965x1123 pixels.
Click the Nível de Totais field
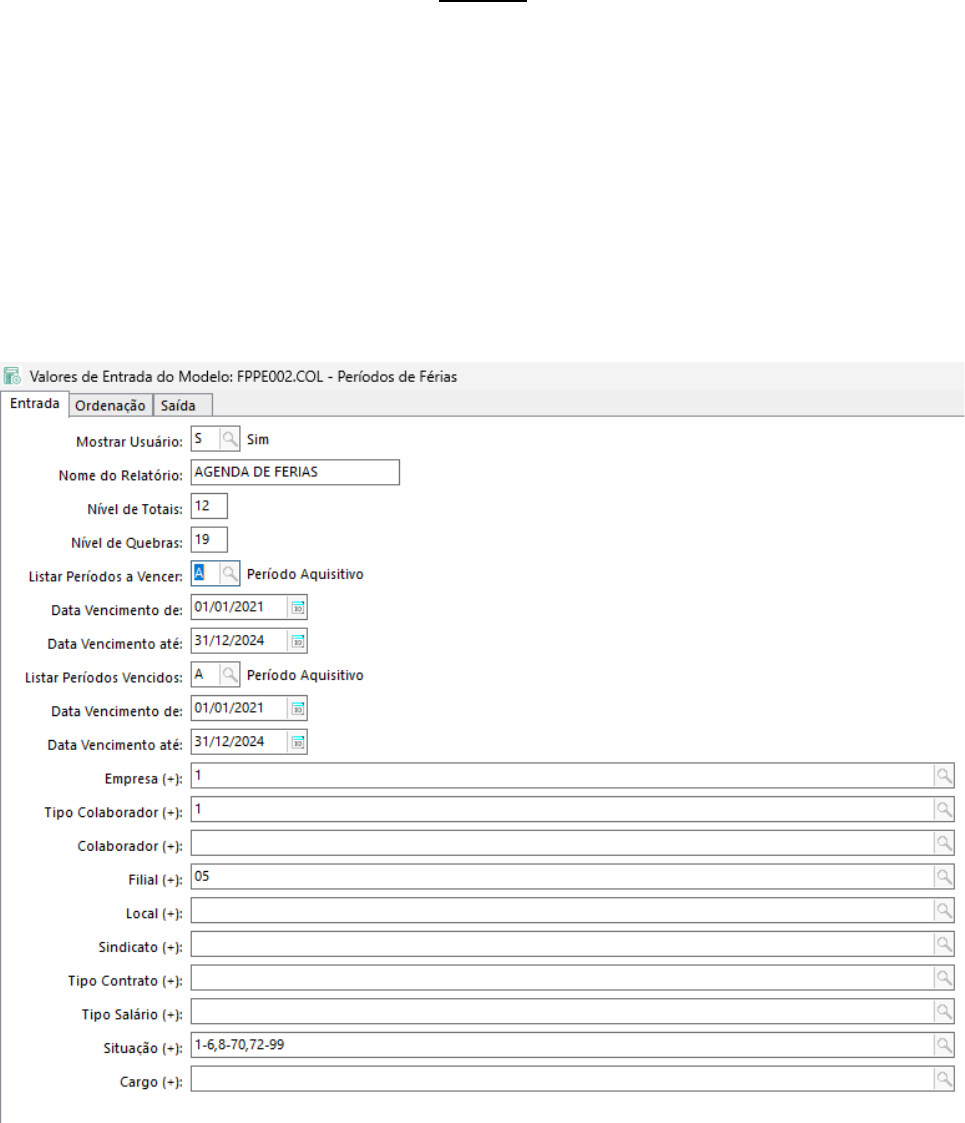click(209, 507)
